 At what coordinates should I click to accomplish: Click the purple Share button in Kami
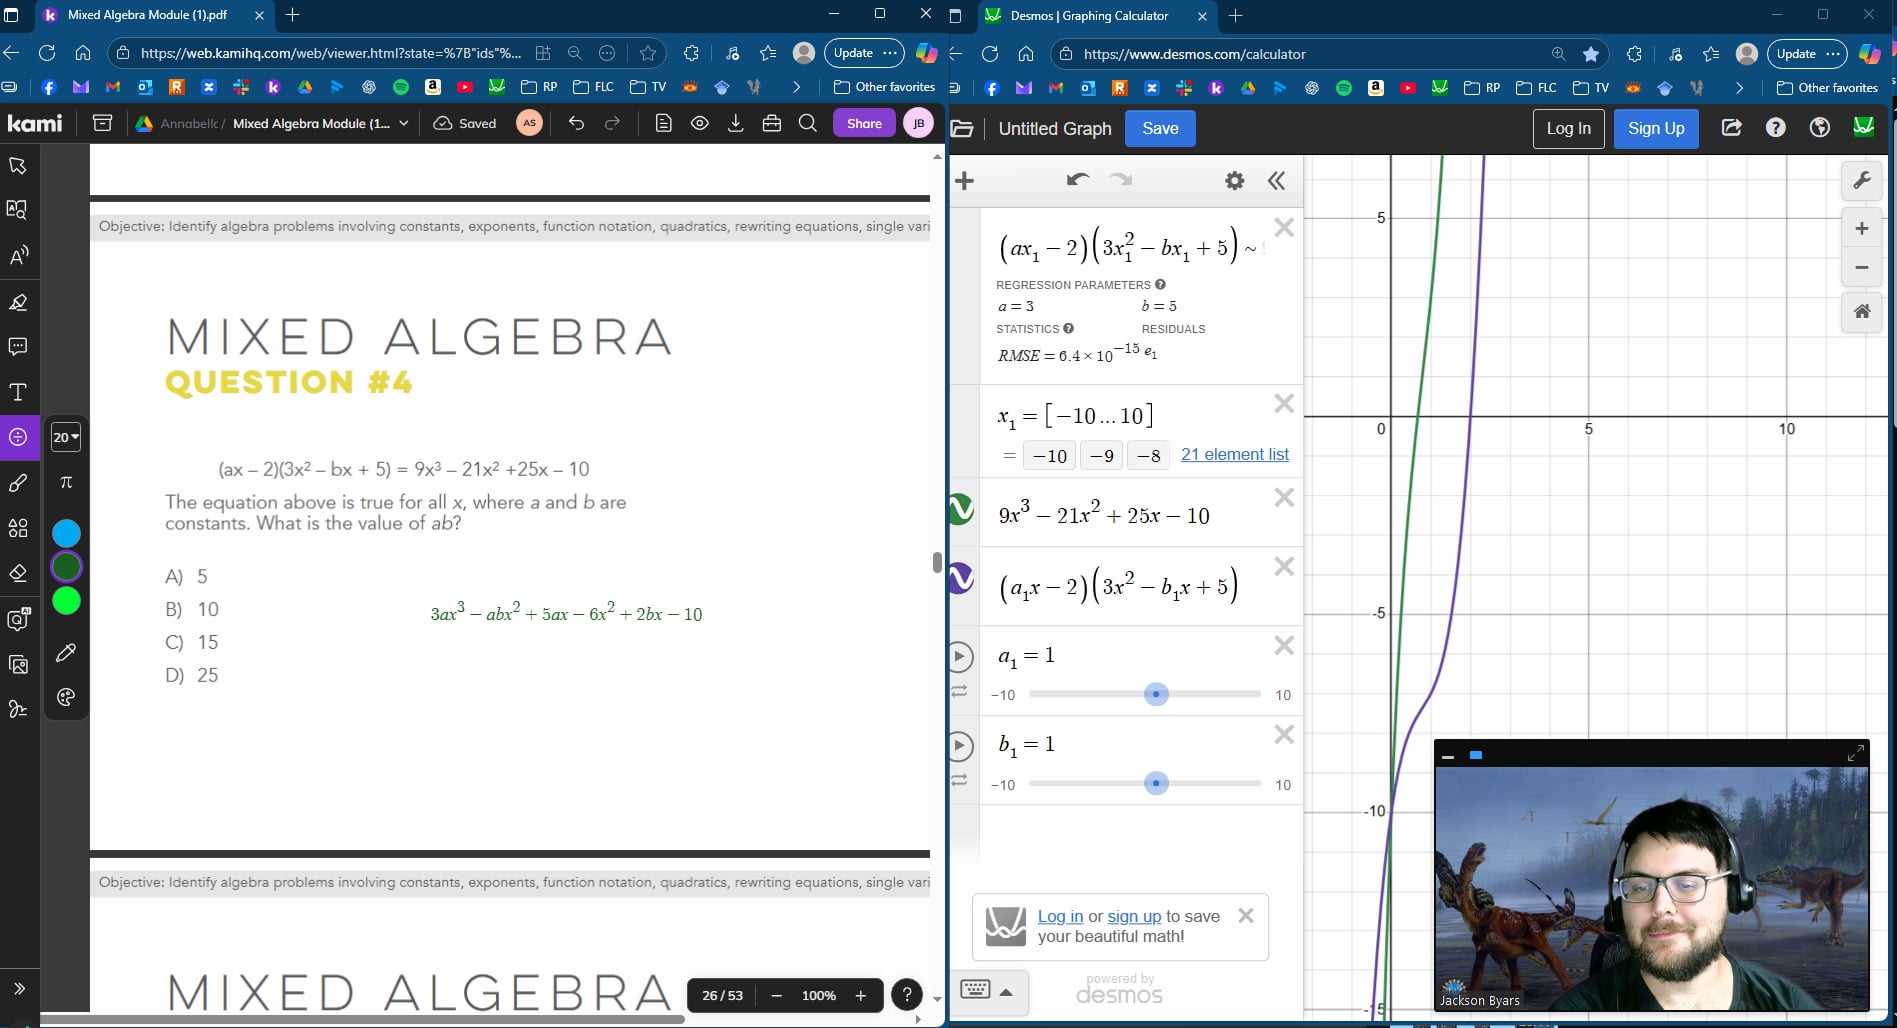click(x=864, y=123)
